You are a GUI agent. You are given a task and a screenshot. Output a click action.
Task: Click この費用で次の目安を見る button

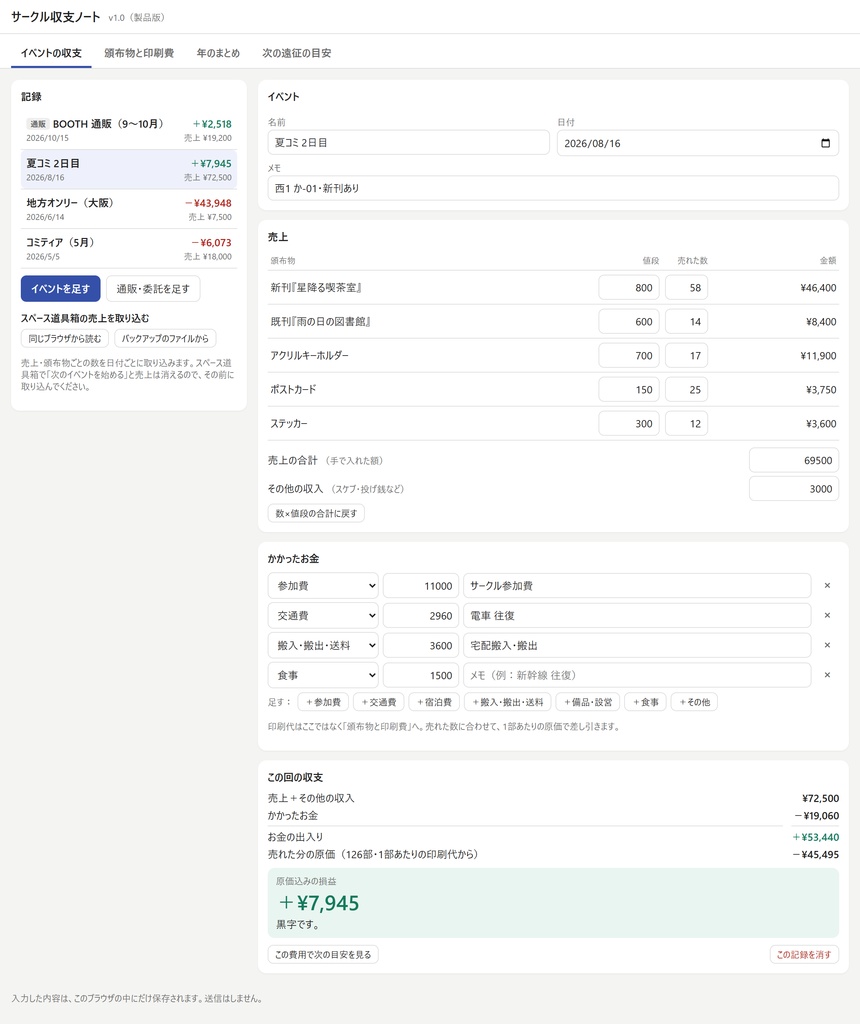(323, 955)
